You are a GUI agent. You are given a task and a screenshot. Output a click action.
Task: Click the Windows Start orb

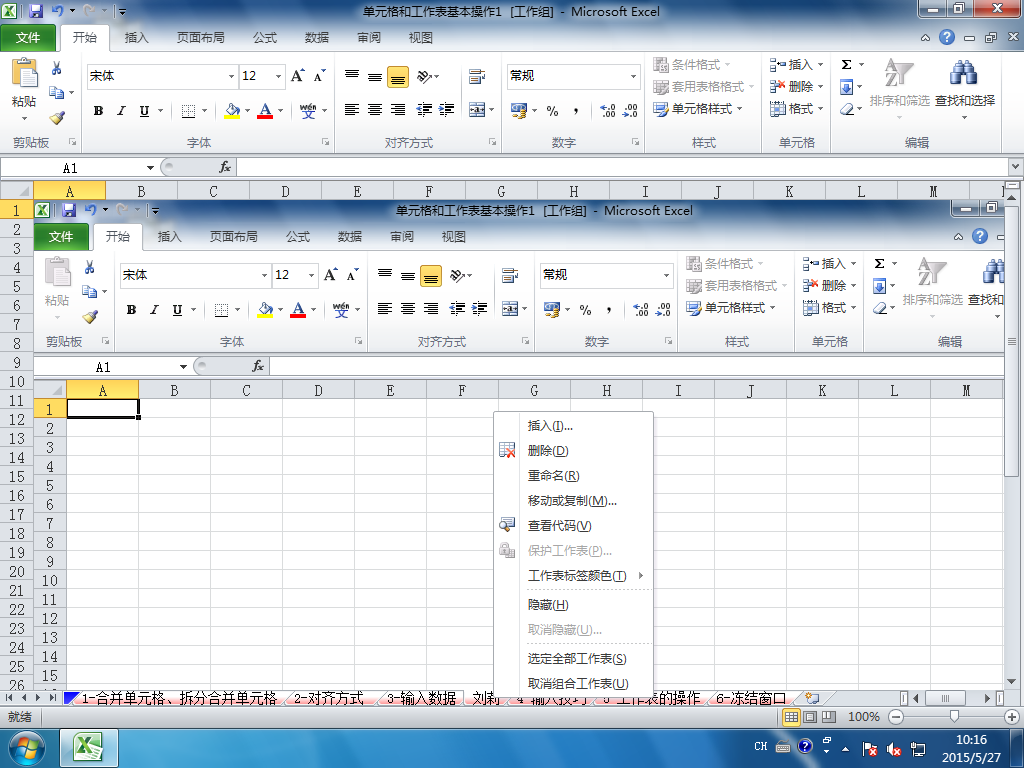tap(27, 748)
